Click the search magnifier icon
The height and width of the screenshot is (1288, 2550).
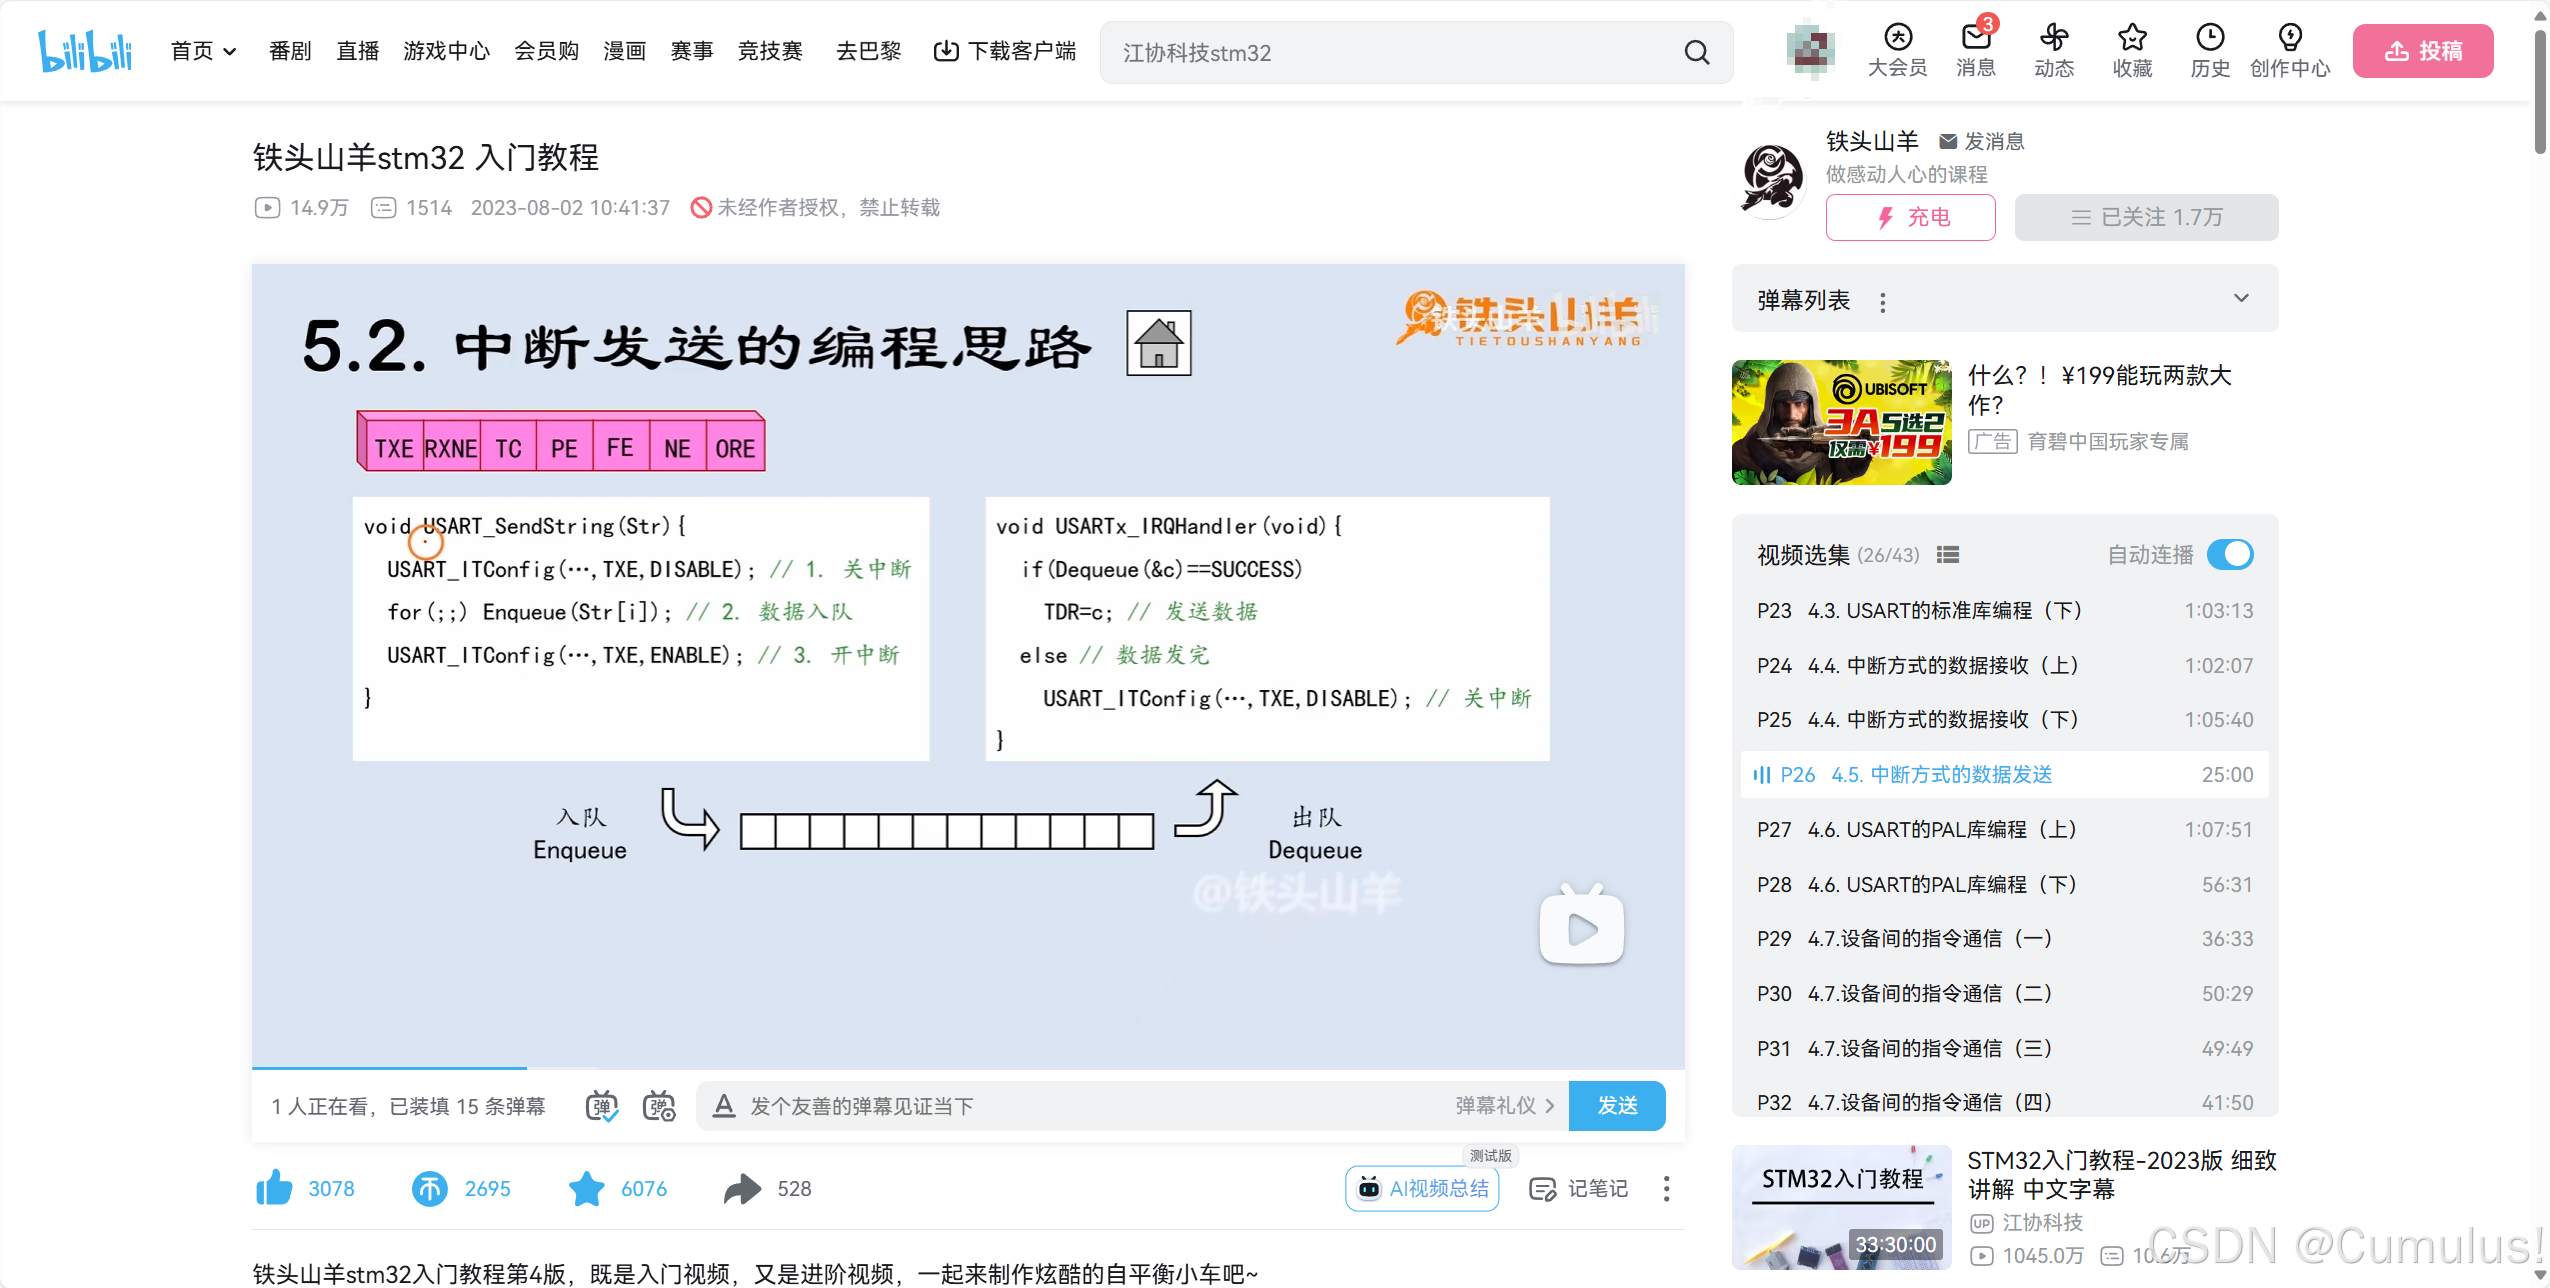coord(1697,52)
